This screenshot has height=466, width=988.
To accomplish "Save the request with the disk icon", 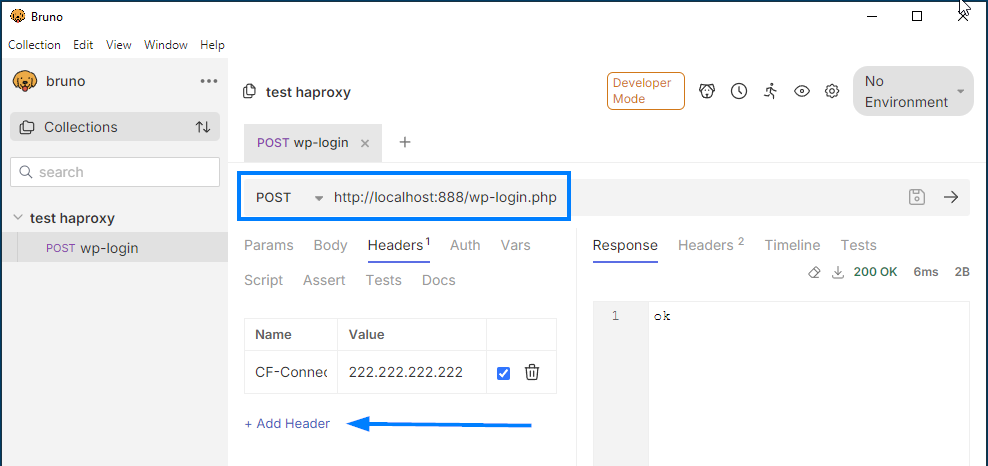I will click(x=916, y=197).
